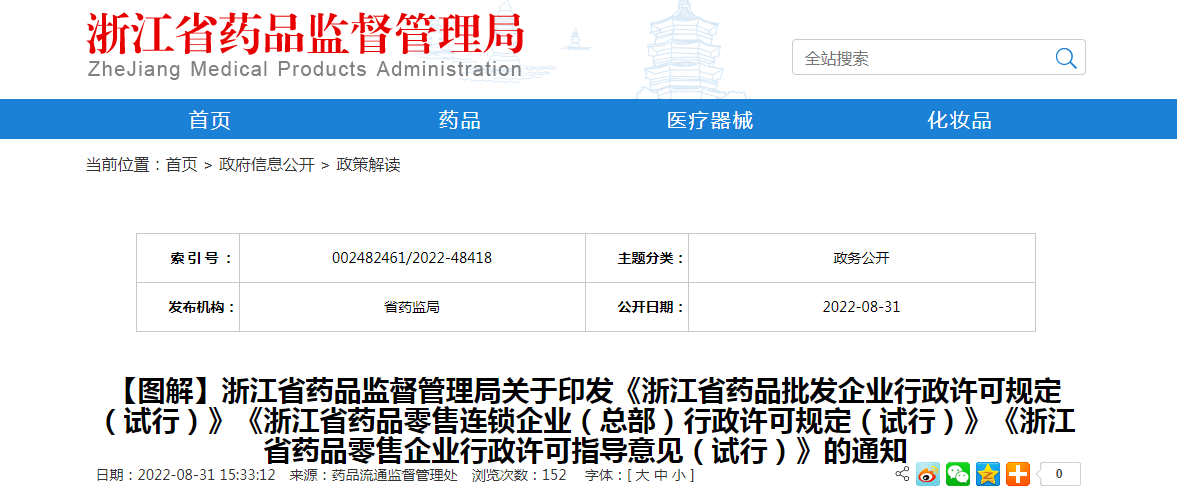Select index number 002482461/2022-48418

tap(411, 258)
